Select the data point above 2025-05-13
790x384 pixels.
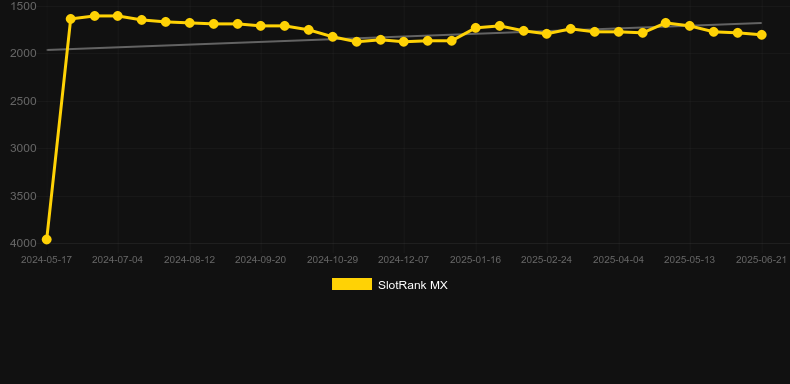click(x=690, y=26)
